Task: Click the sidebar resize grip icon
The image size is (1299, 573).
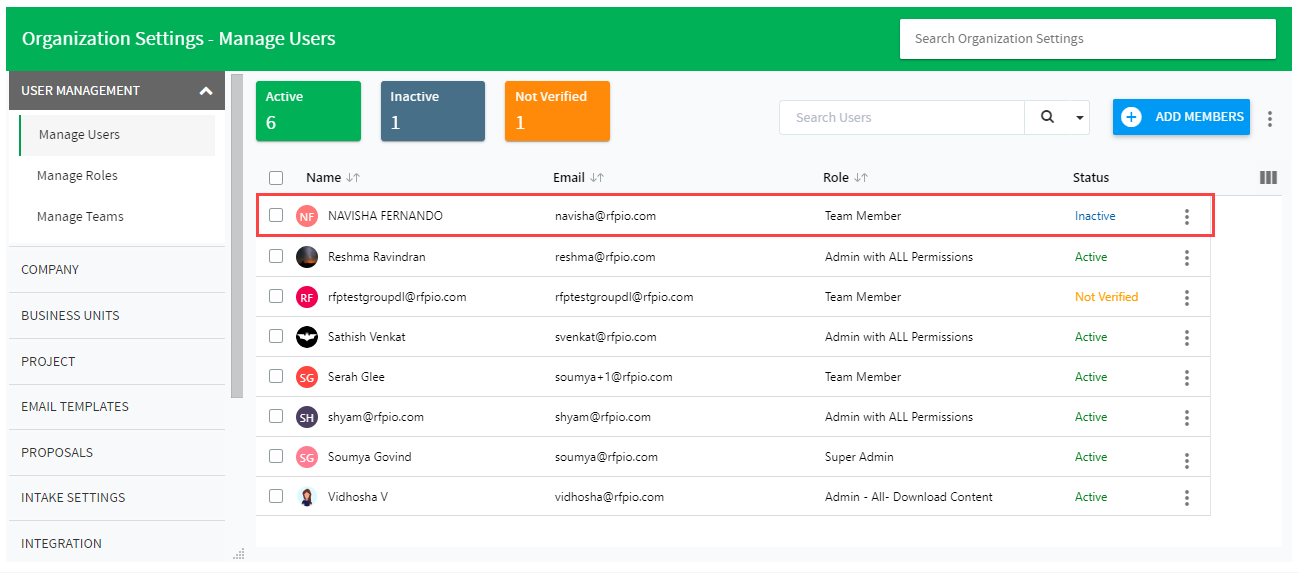Action: 238,553
